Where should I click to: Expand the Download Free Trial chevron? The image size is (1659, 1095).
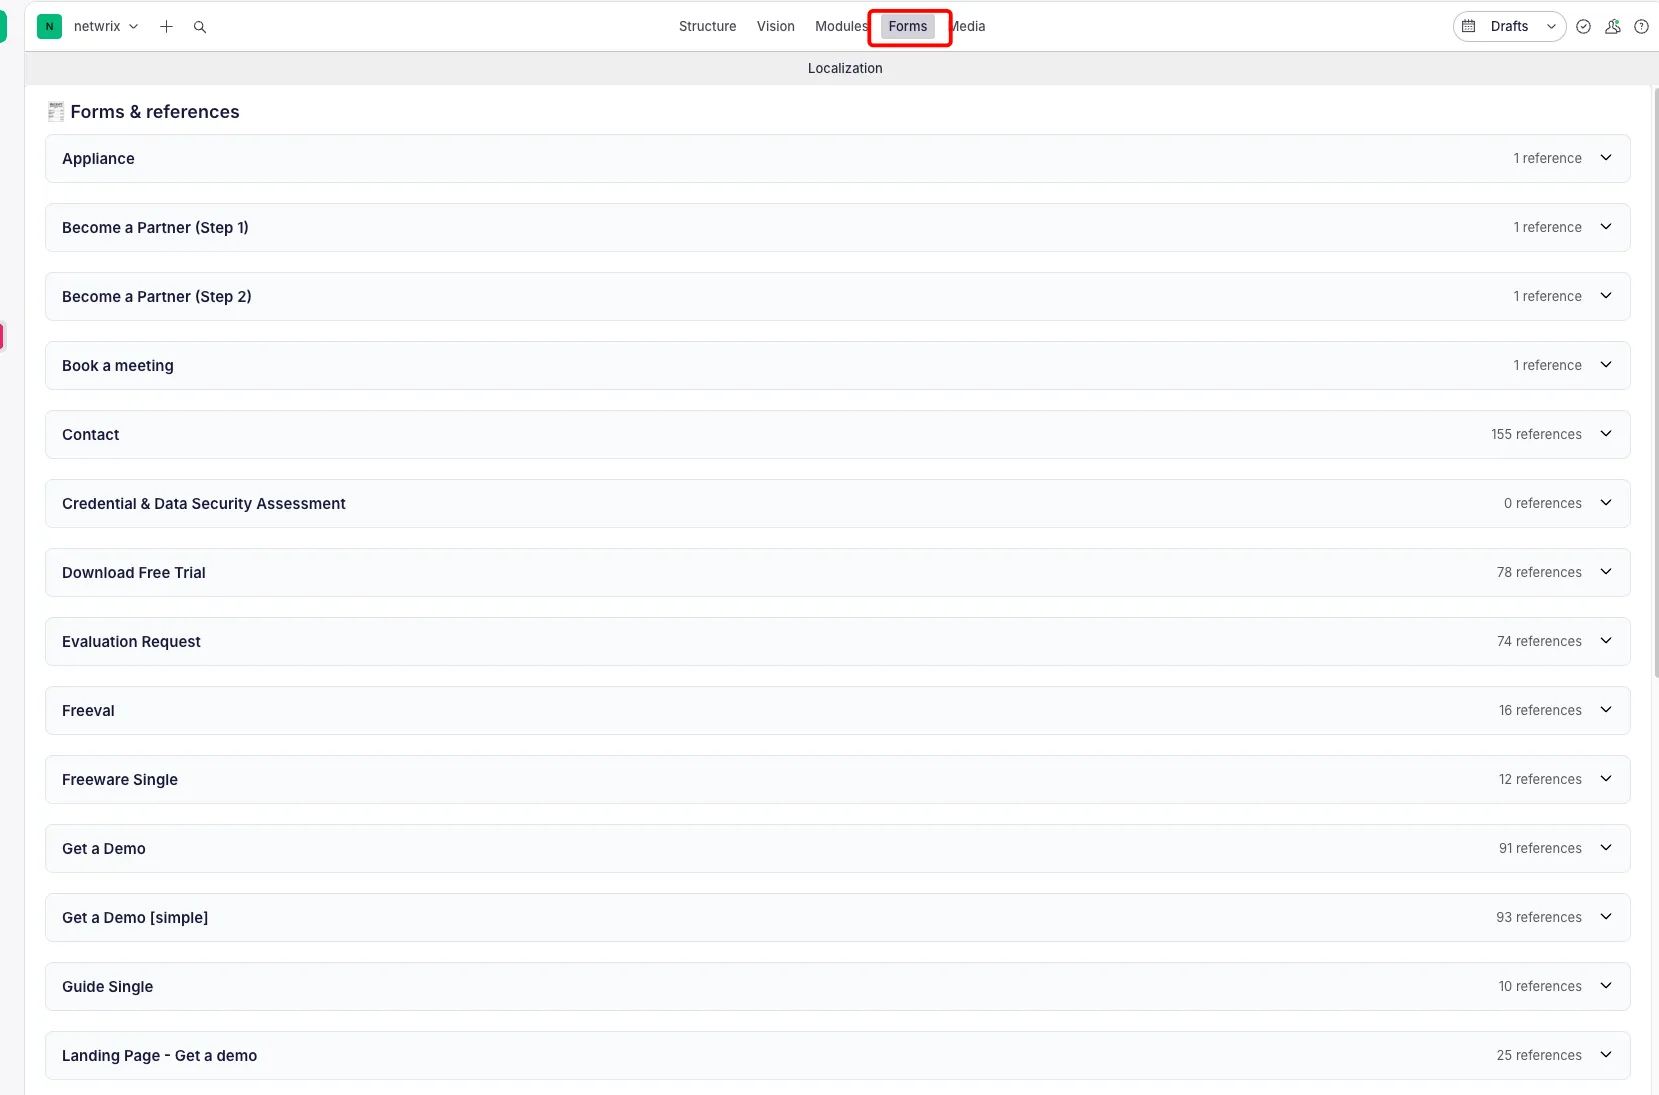click(x=1606, y=572)
